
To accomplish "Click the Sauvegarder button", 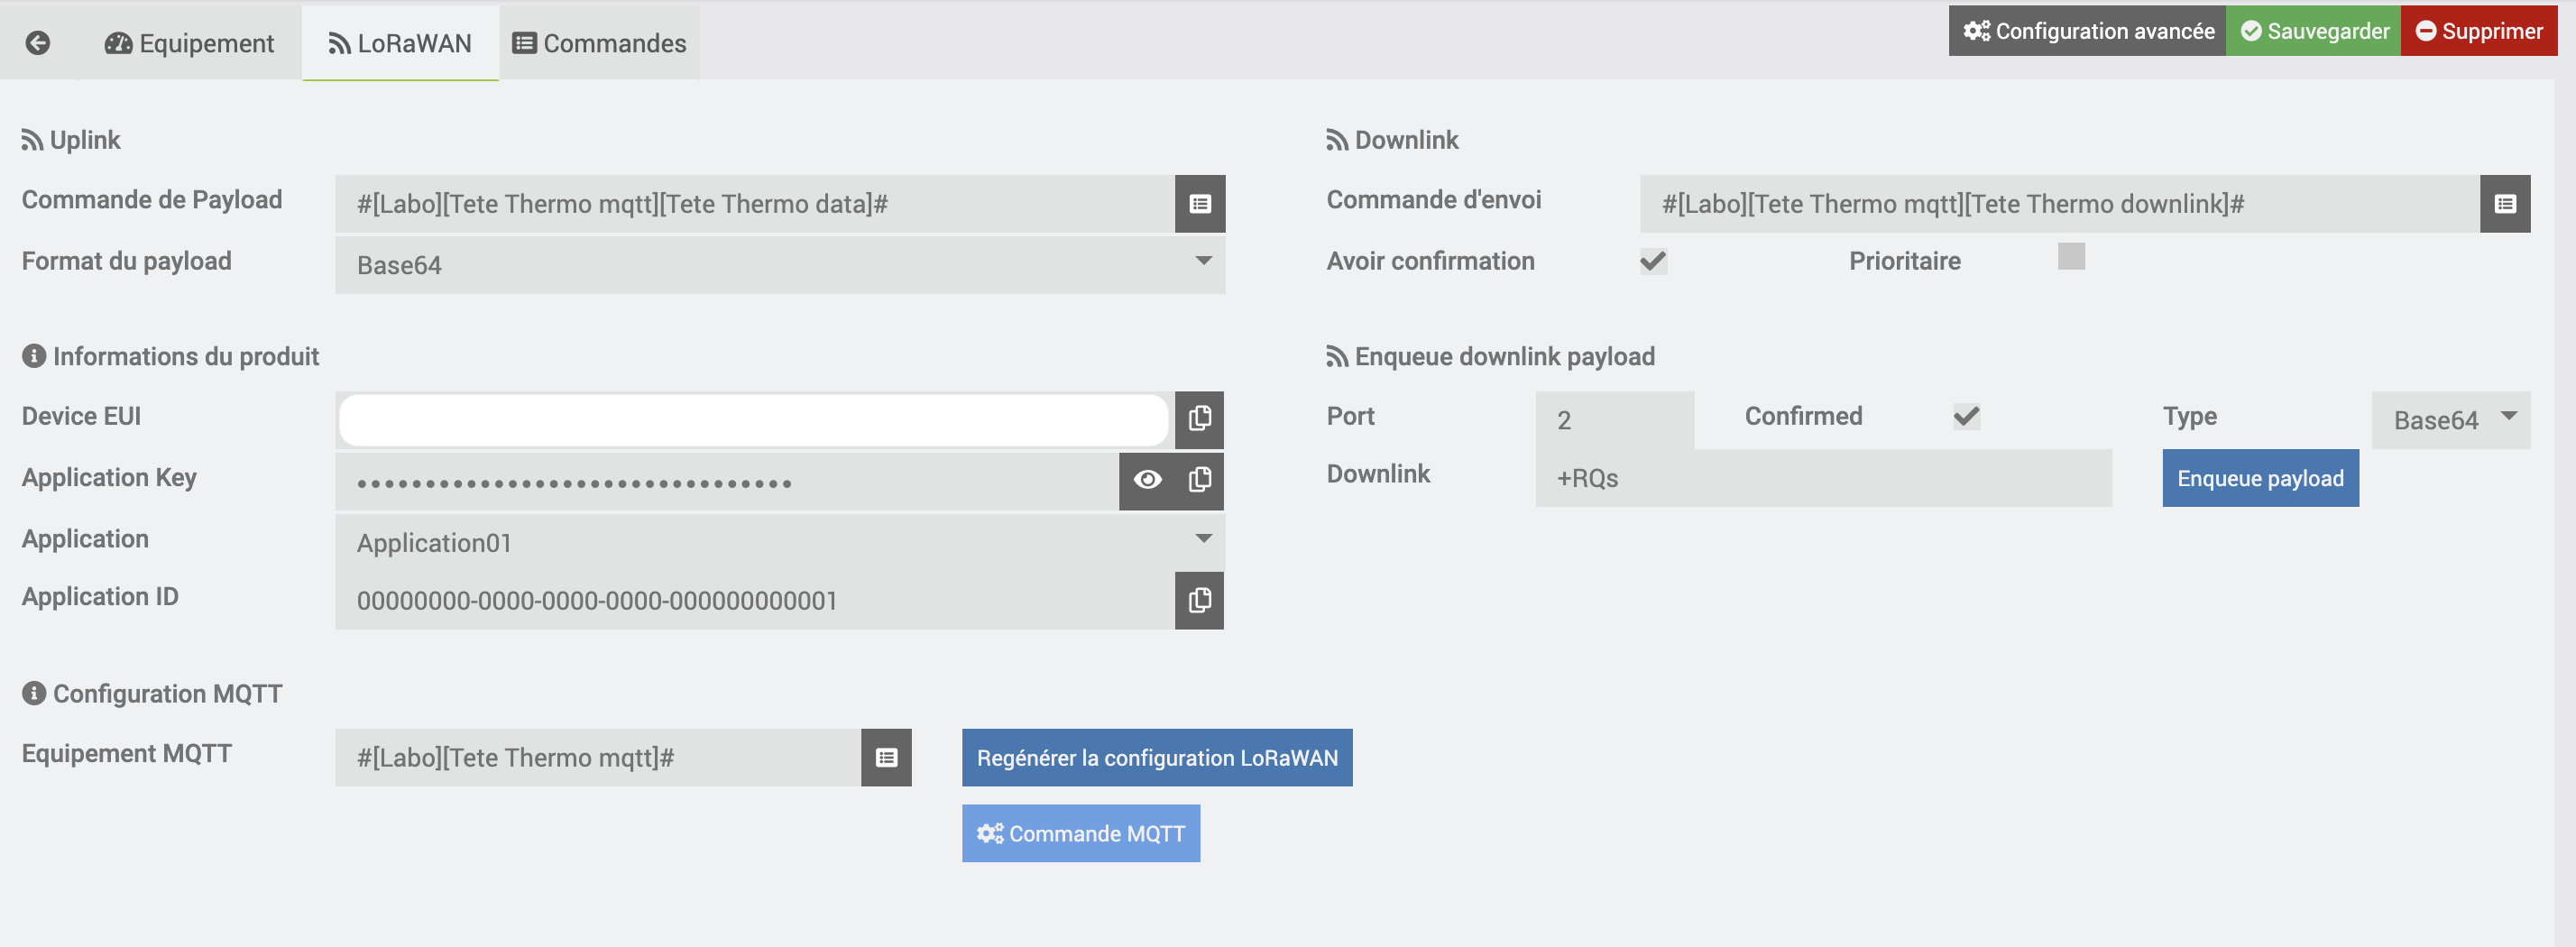I will (2313, 31).
